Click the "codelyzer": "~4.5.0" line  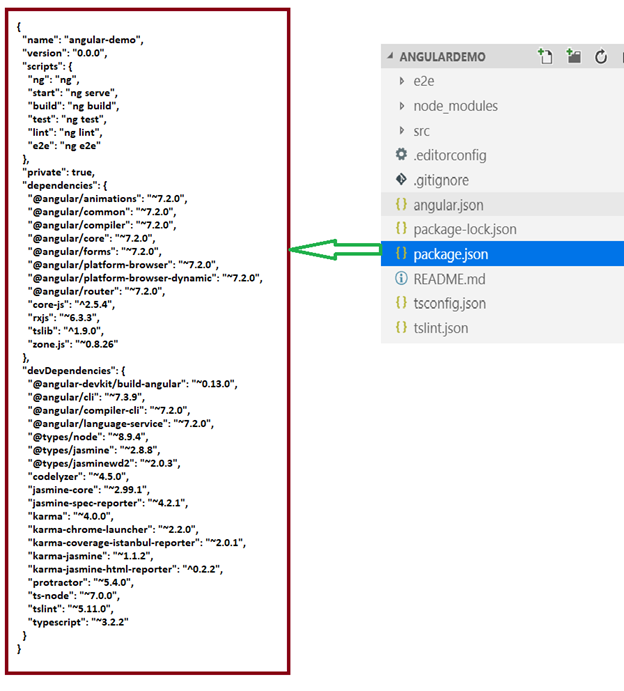pyautogui.click(x=78, y=476)
